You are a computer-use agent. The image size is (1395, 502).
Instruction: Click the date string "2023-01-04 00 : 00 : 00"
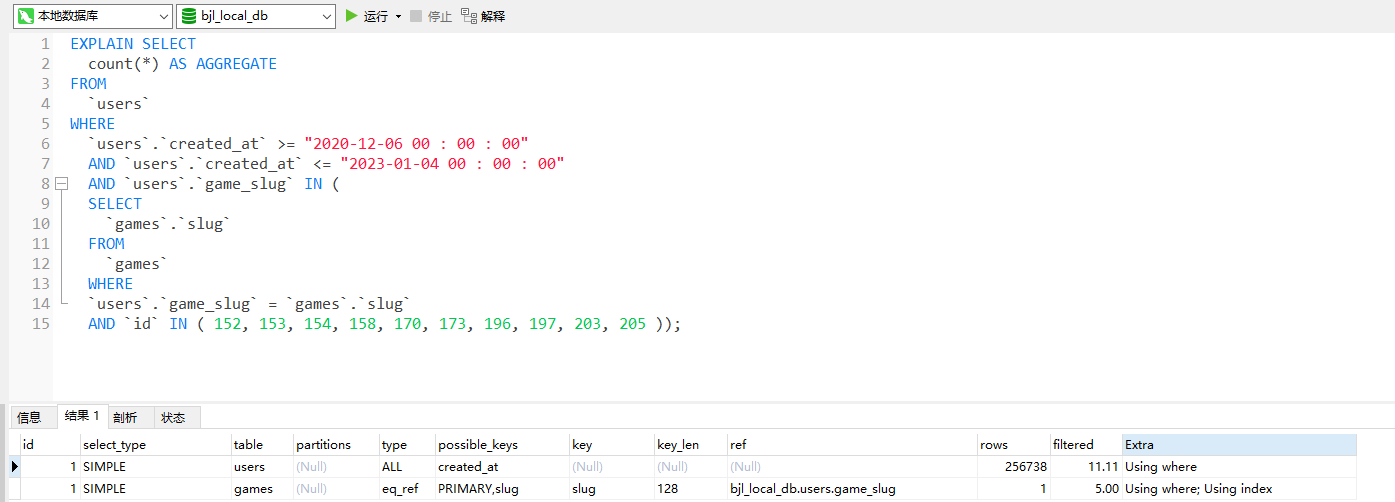click(x=453, y=164)
